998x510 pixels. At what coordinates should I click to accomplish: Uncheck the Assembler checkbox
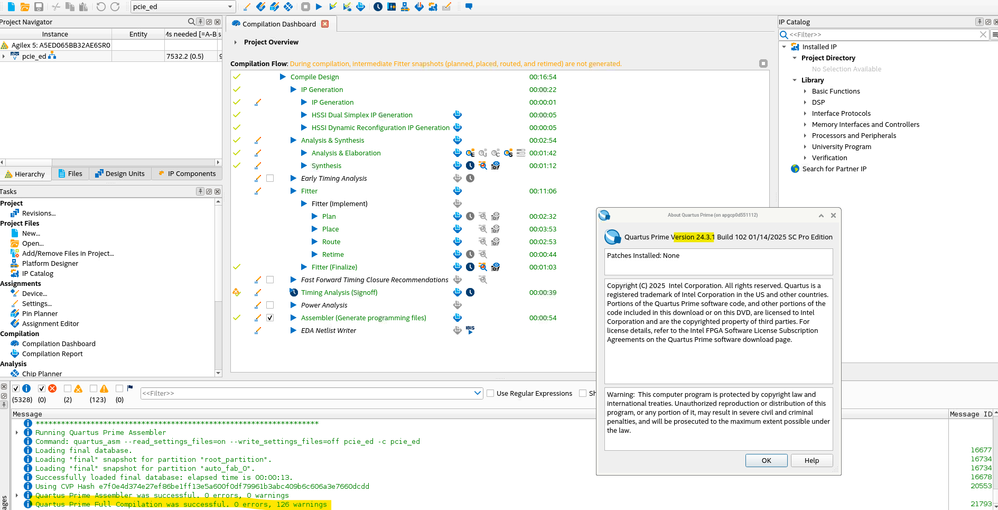(270, 318)
